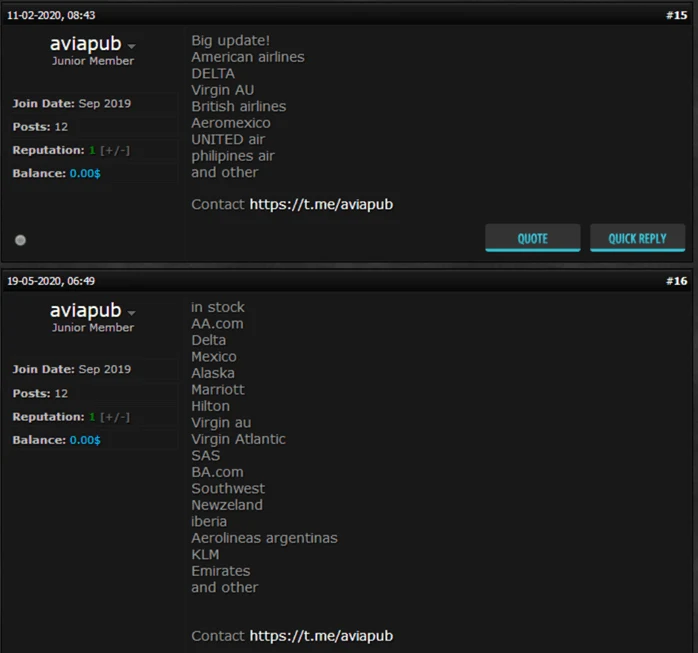Screen dimensions: 698x653
Task: Click the 'DELTA' line in post #15
Action: [x=213, y=73]
